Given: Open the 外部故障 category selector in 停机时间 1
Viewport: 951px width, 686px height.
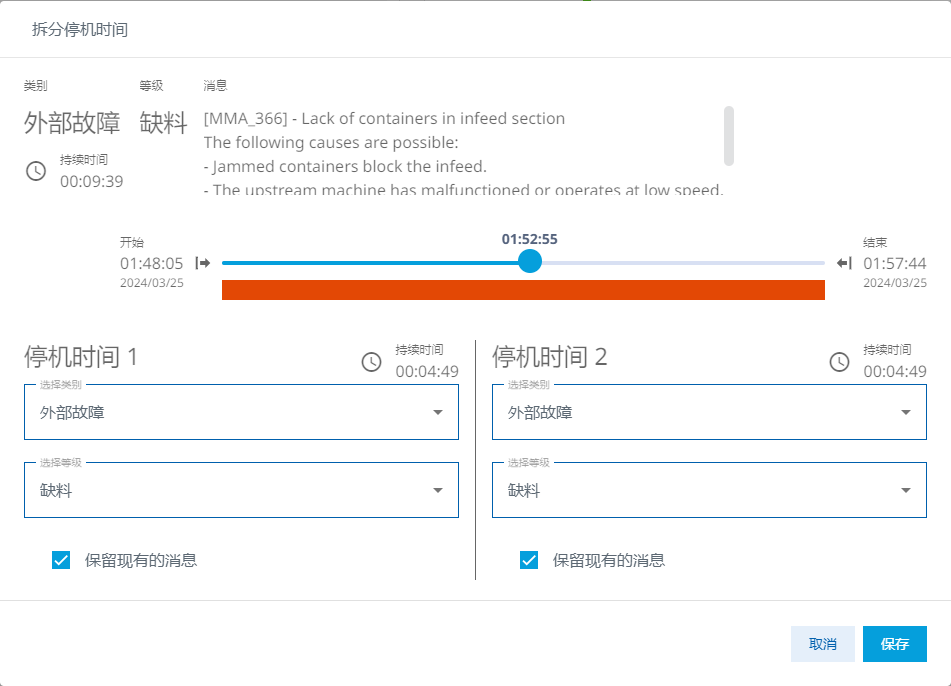Looking at the screenshot, I should (x=240, y=412).
